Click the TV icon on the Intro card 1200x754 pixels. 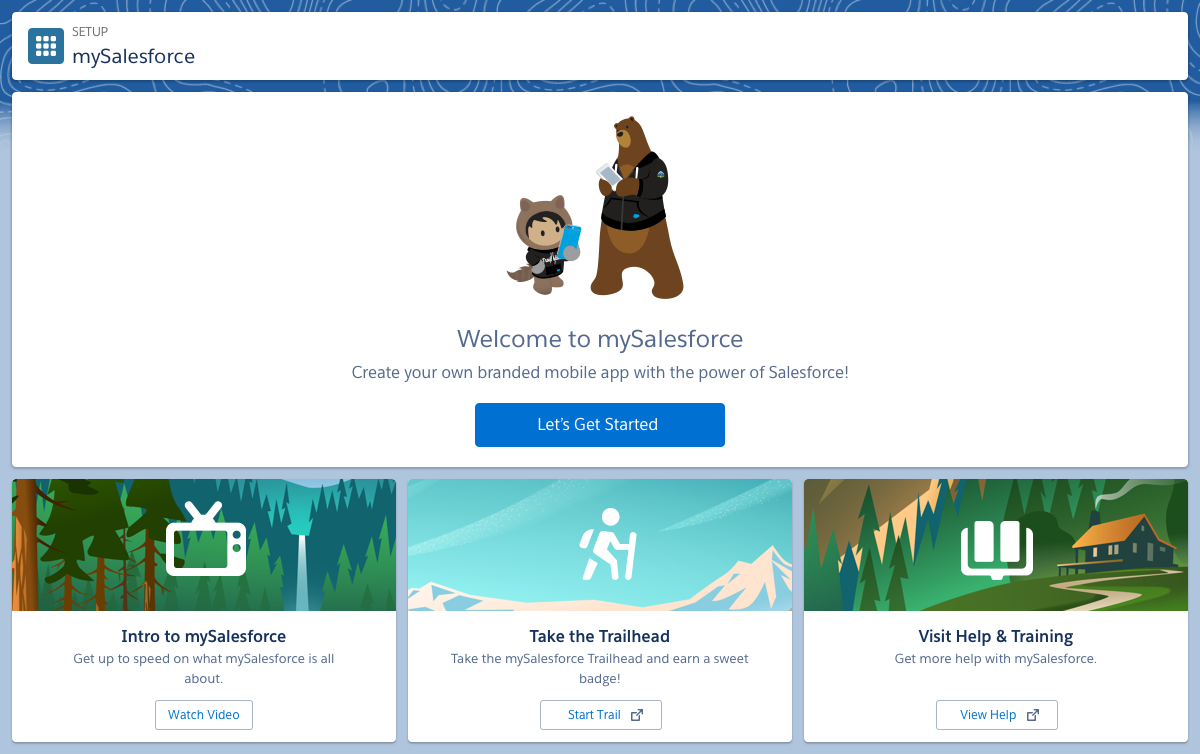pos(206,539)
